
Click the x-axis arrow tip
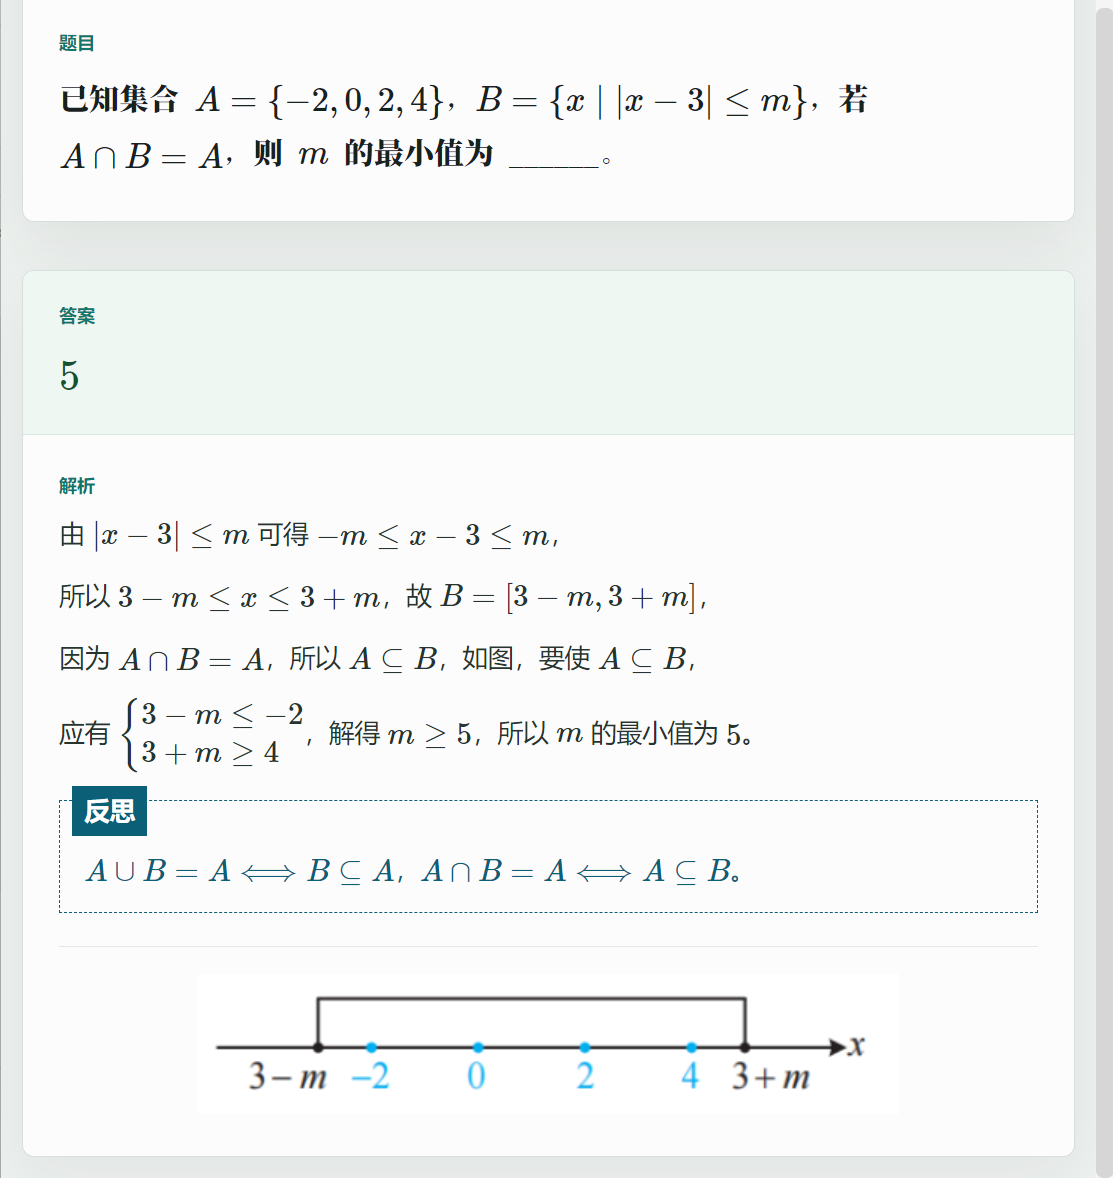pos(838,1047)
